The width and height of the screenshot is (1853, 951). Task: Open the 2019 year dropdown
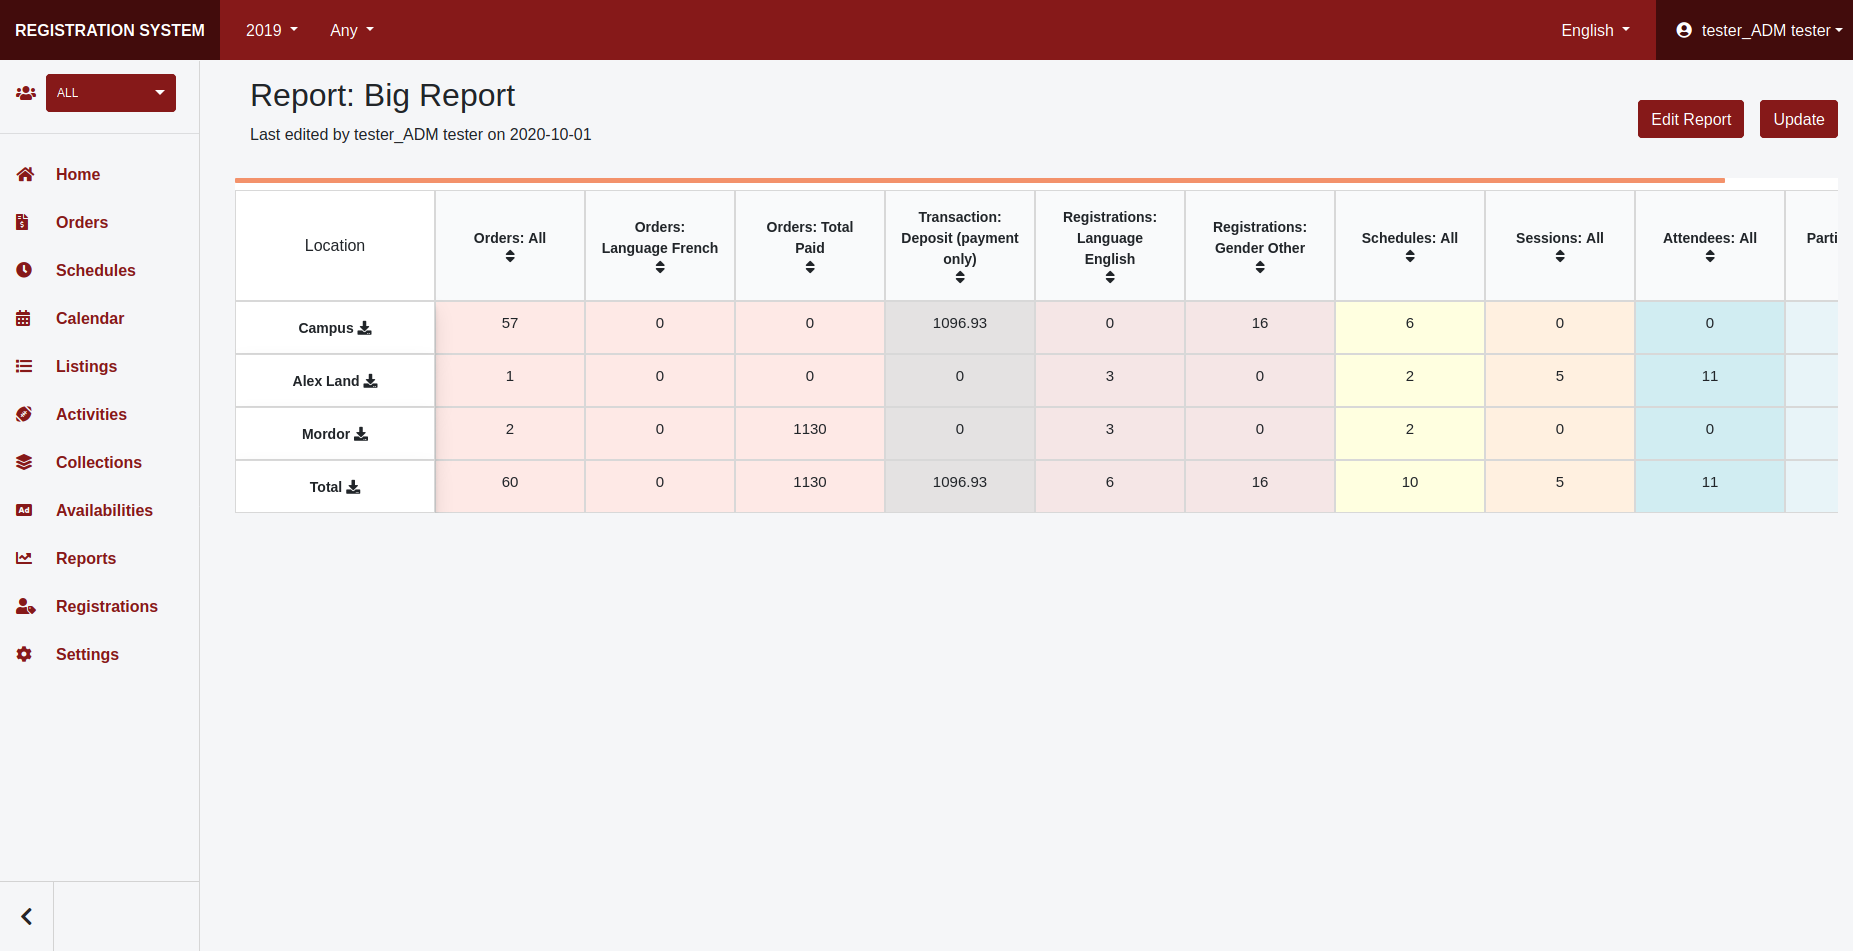point(270,30)
